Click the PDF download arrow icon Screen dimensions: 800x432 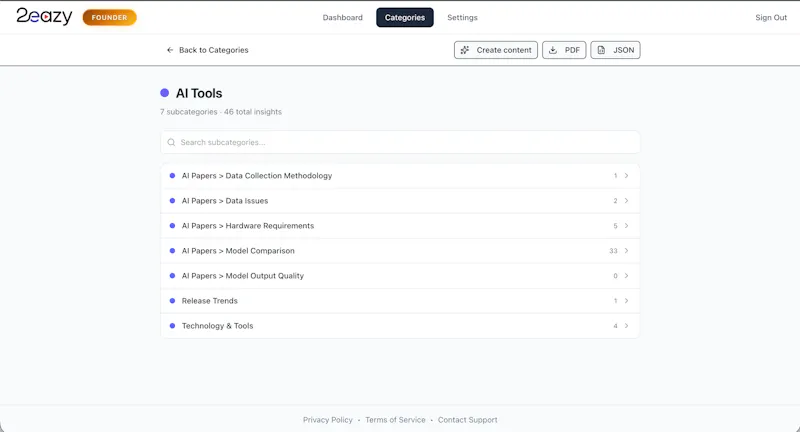point(553,50)
